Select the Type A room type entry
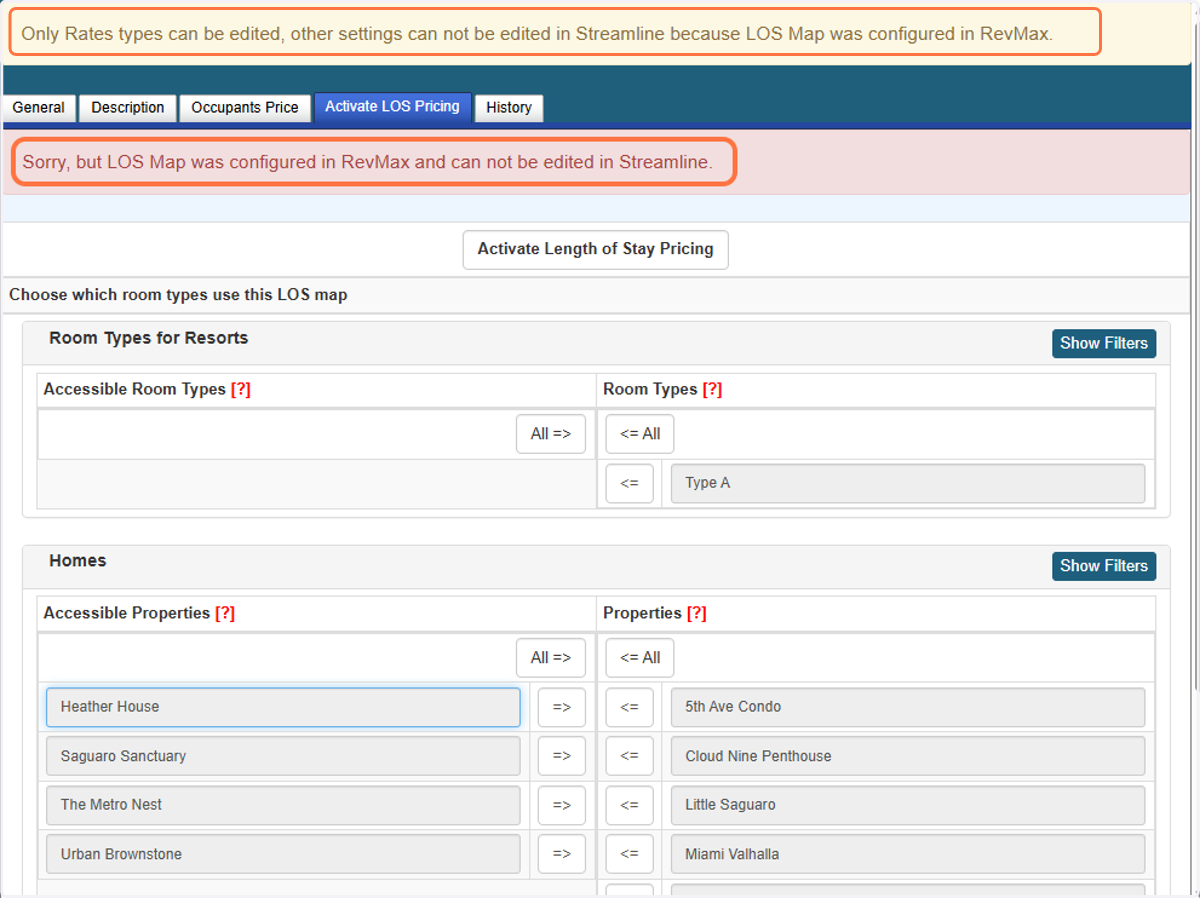Screen dimensions: 1200x898 click(x=908, y=483)
